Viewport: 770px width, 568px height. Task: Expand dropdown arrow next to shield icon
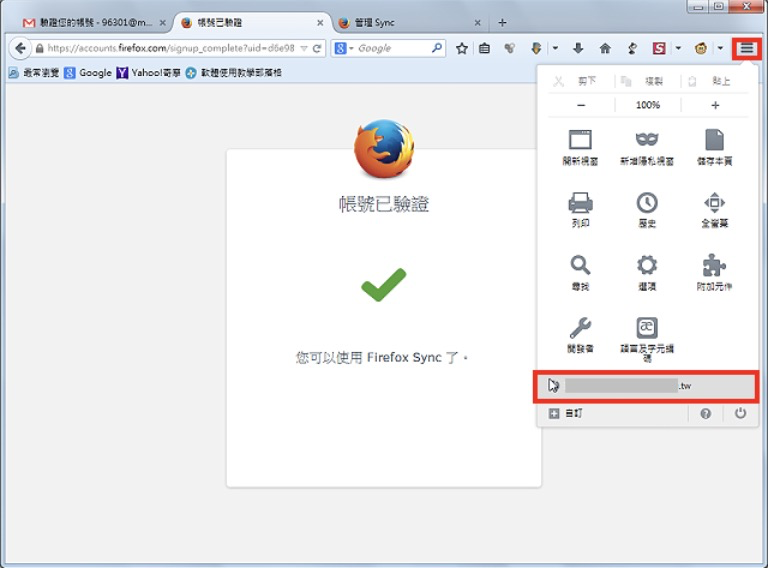point(555,48)
